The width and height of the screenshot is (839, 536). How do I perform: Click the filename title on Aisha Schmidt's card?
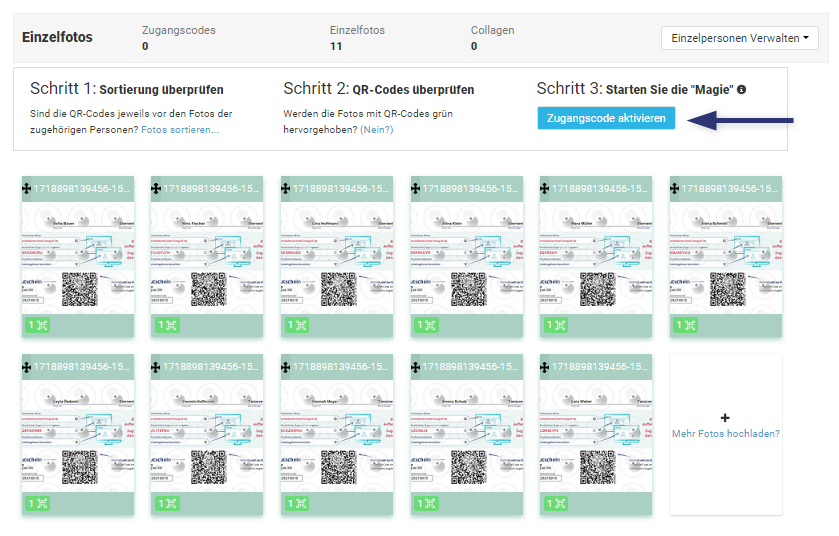point(729,189)
